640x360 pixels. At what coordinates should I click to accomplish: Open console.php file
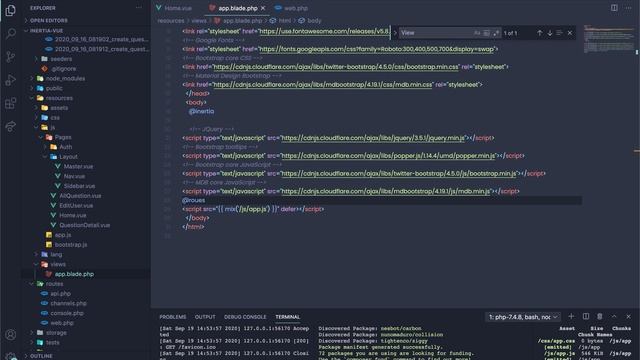click(67, 313)
